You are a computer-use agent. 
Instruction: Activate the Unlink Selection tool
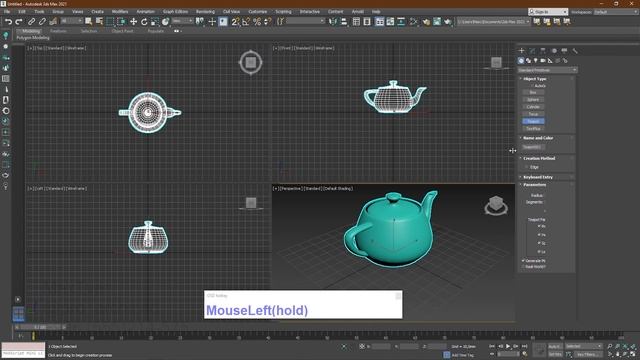(42, 22)
